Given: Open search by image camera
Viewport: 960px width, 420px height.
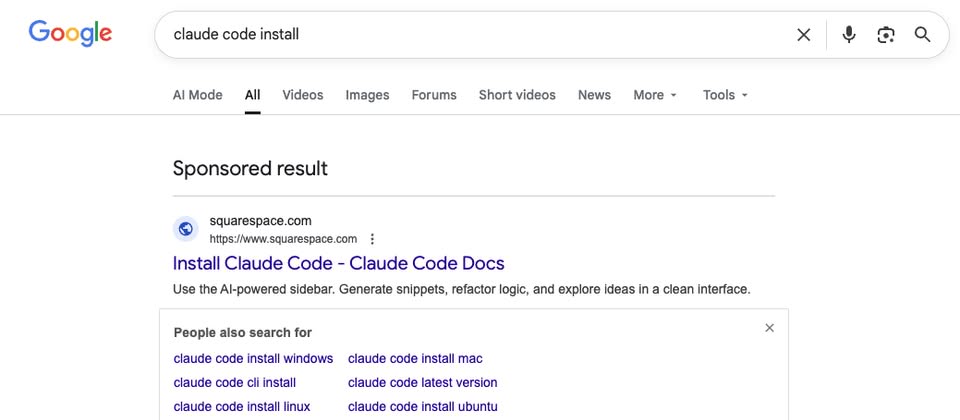Looking at the screenshot, I should tap(886, 35).
